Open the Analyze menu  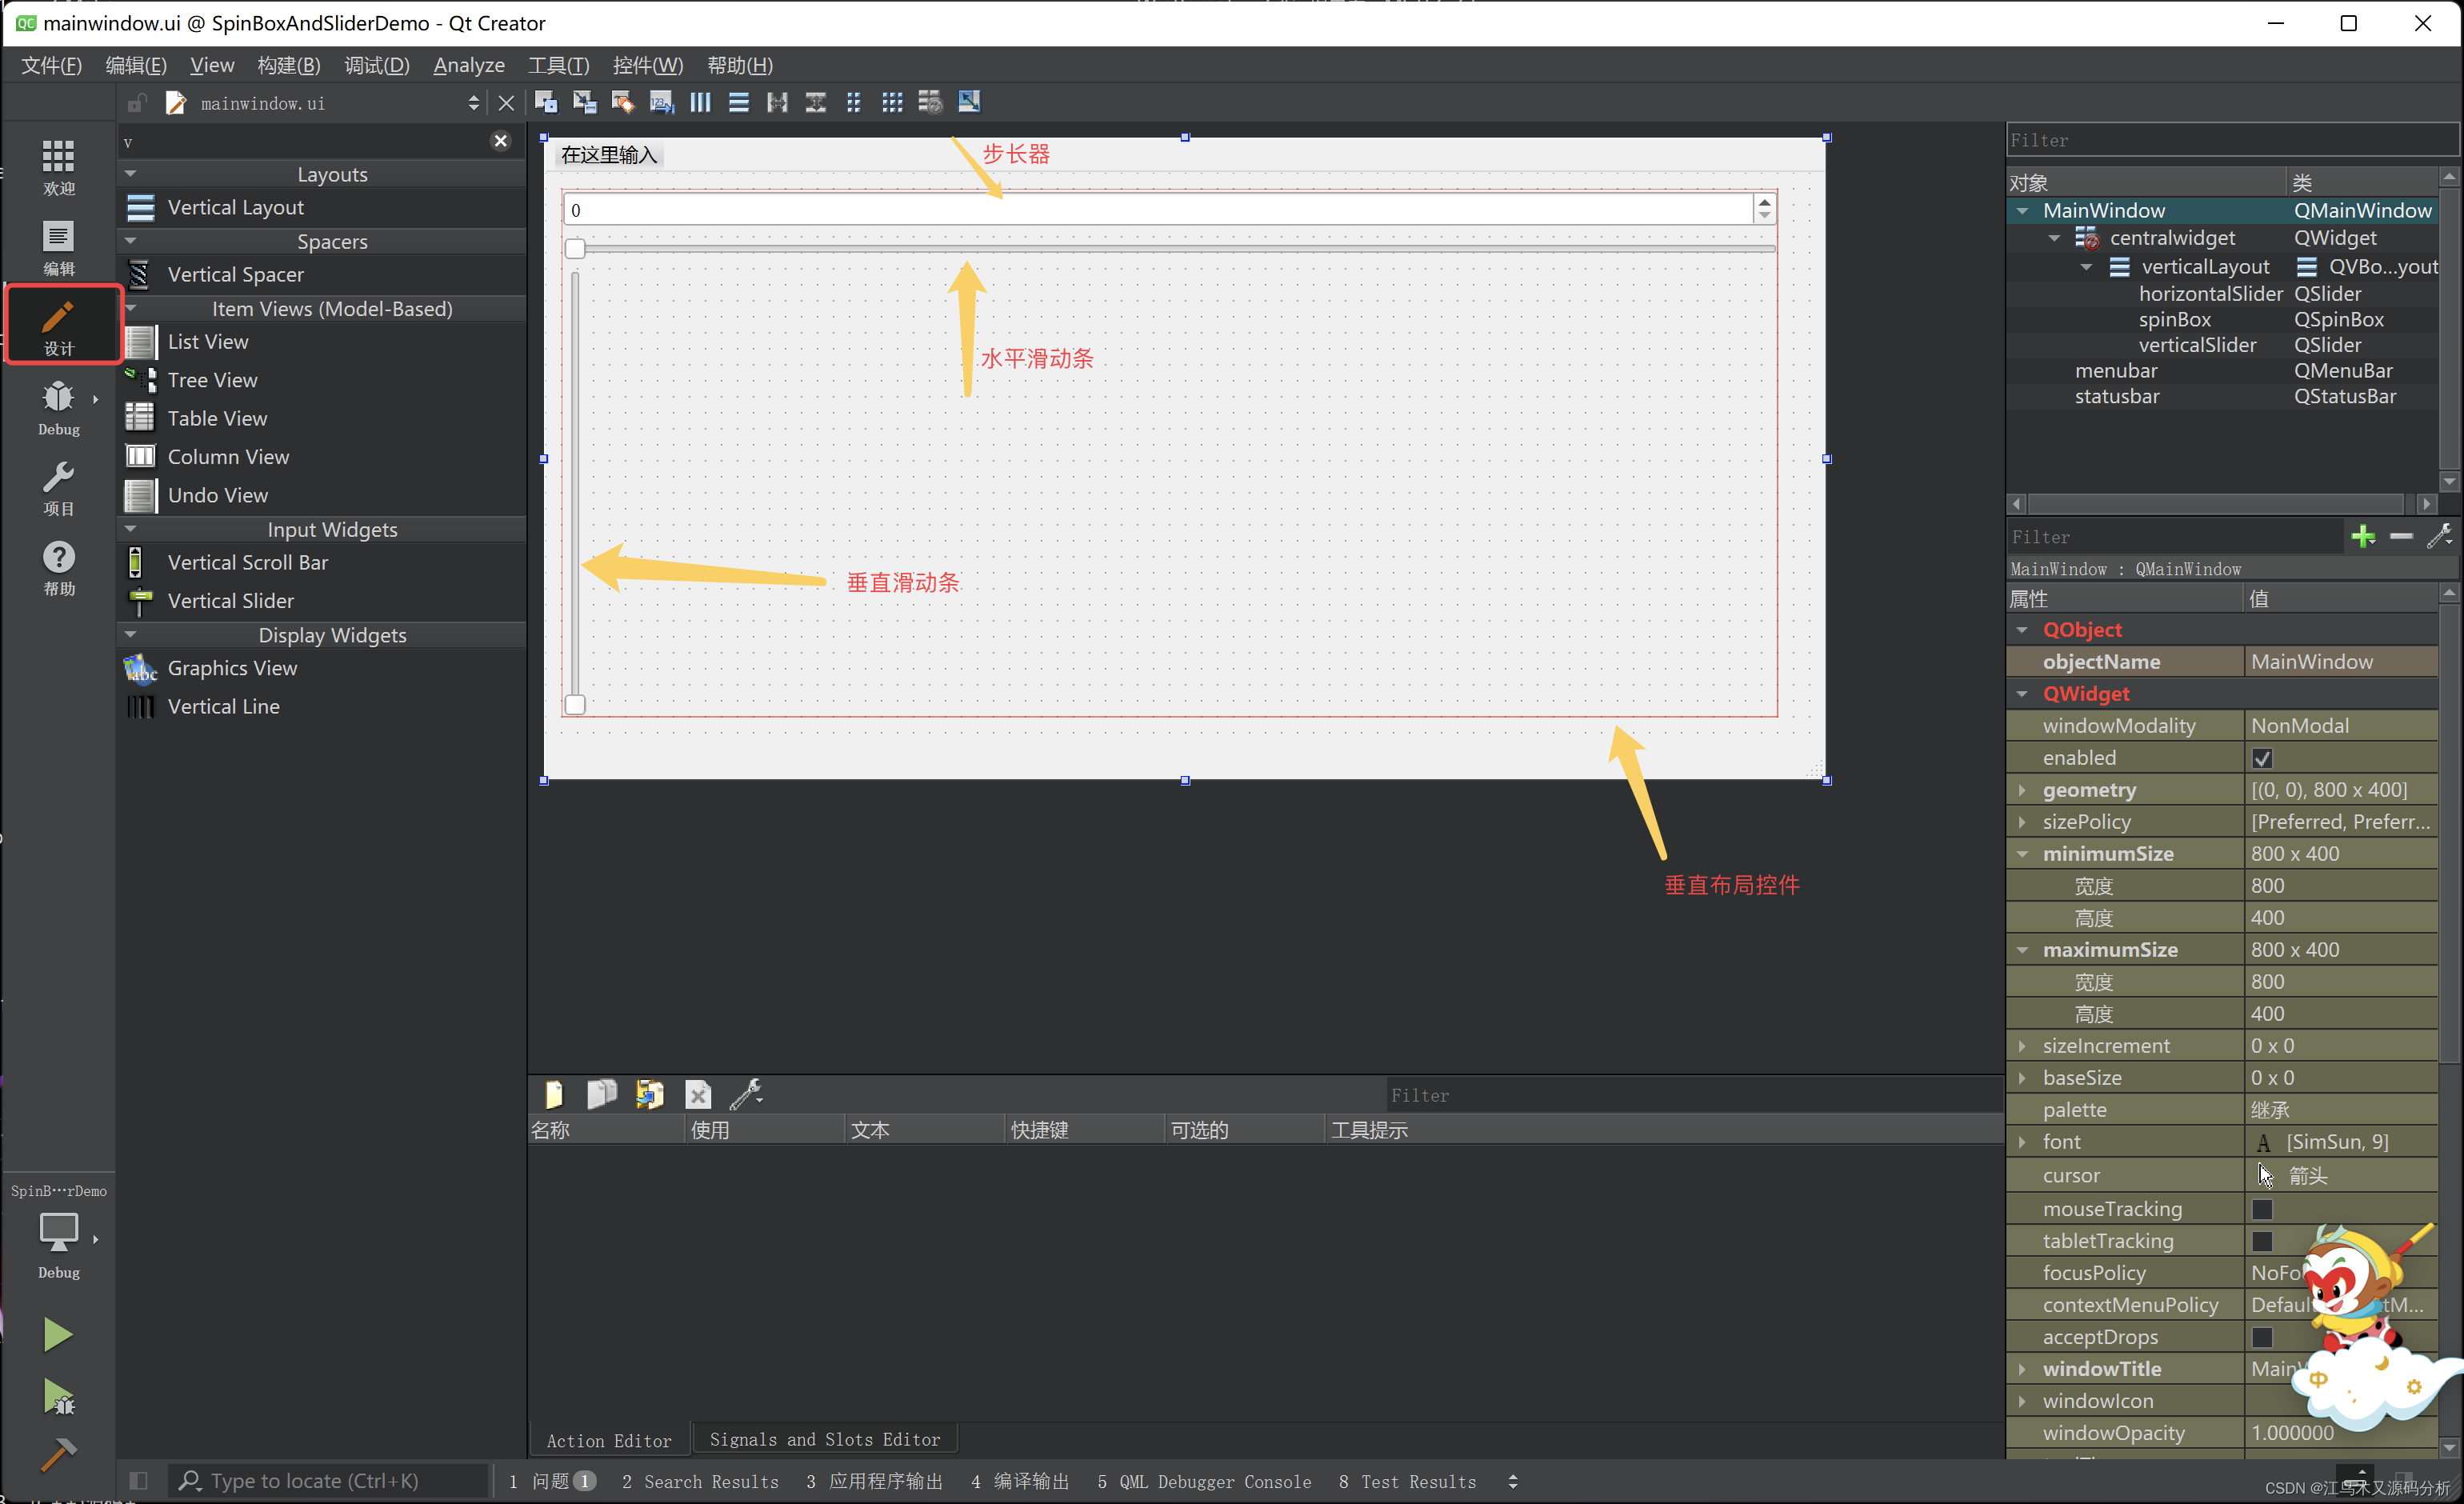(x=468, y=65)
